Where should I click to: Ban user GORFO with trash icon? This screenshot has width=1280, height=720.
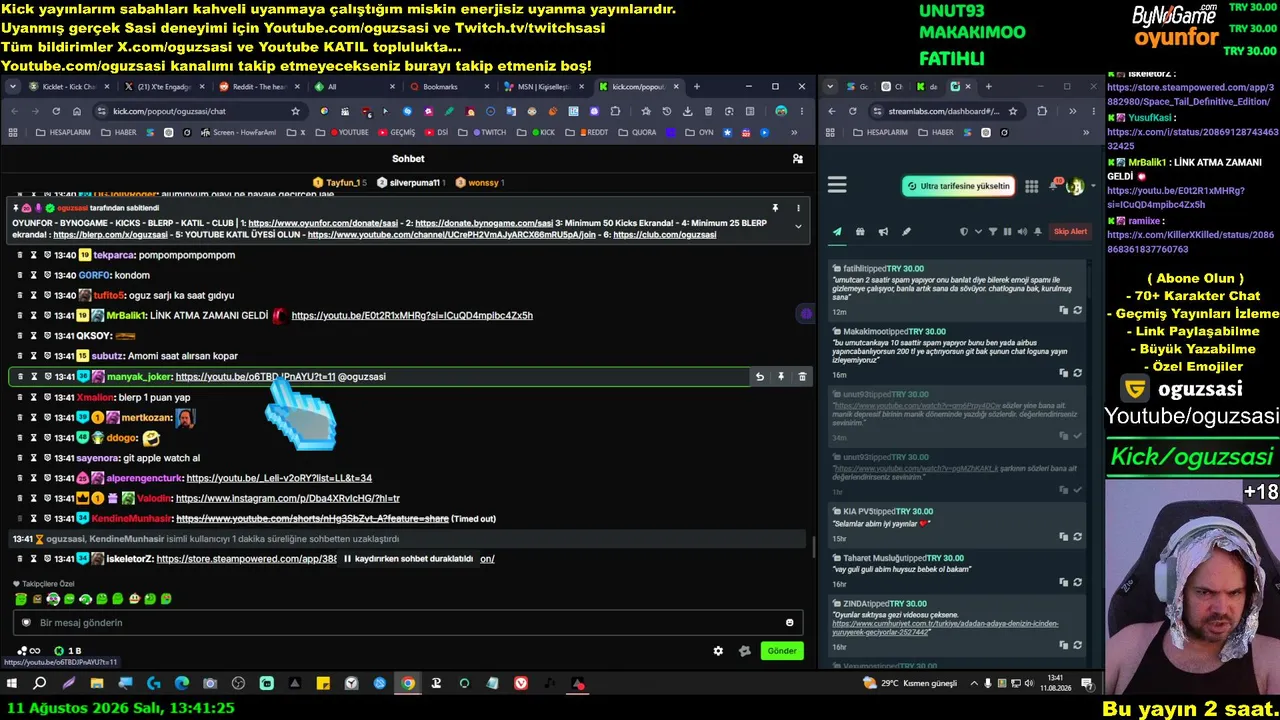coord(20,275)
